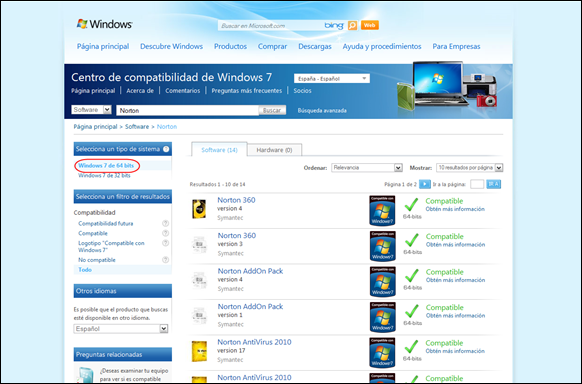Open the Español language dropdown under Otros idiomas
Viewport: 582px width, 384px height.
pos(121,329)
